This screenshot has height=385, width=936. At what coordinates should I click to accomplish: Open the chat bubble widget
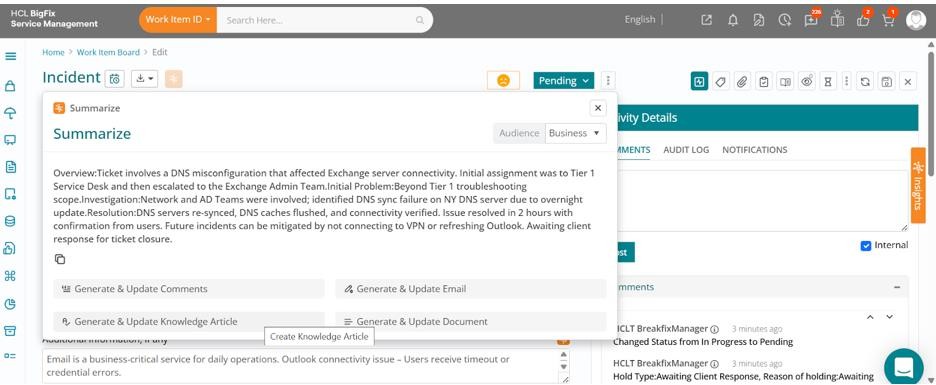click(904, 367)
